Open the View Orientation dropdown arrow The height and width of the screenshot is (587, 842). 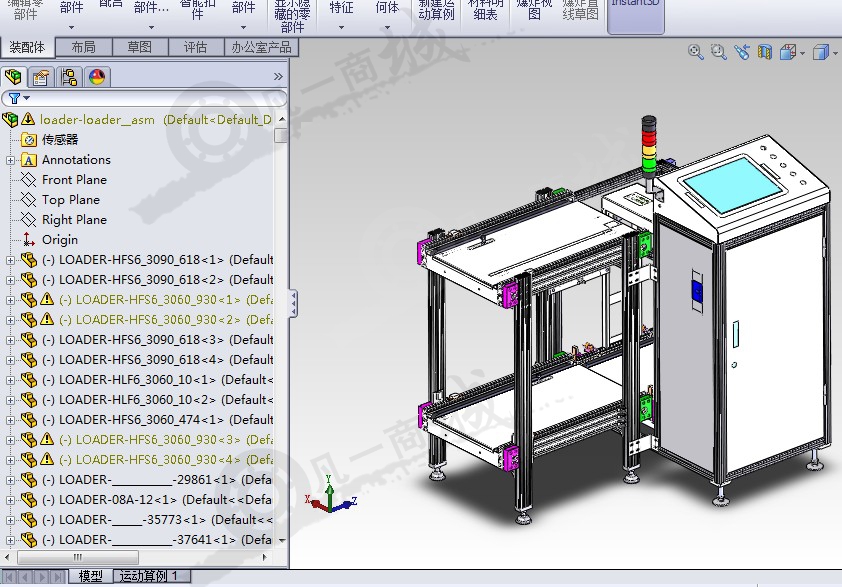point(802,53)
